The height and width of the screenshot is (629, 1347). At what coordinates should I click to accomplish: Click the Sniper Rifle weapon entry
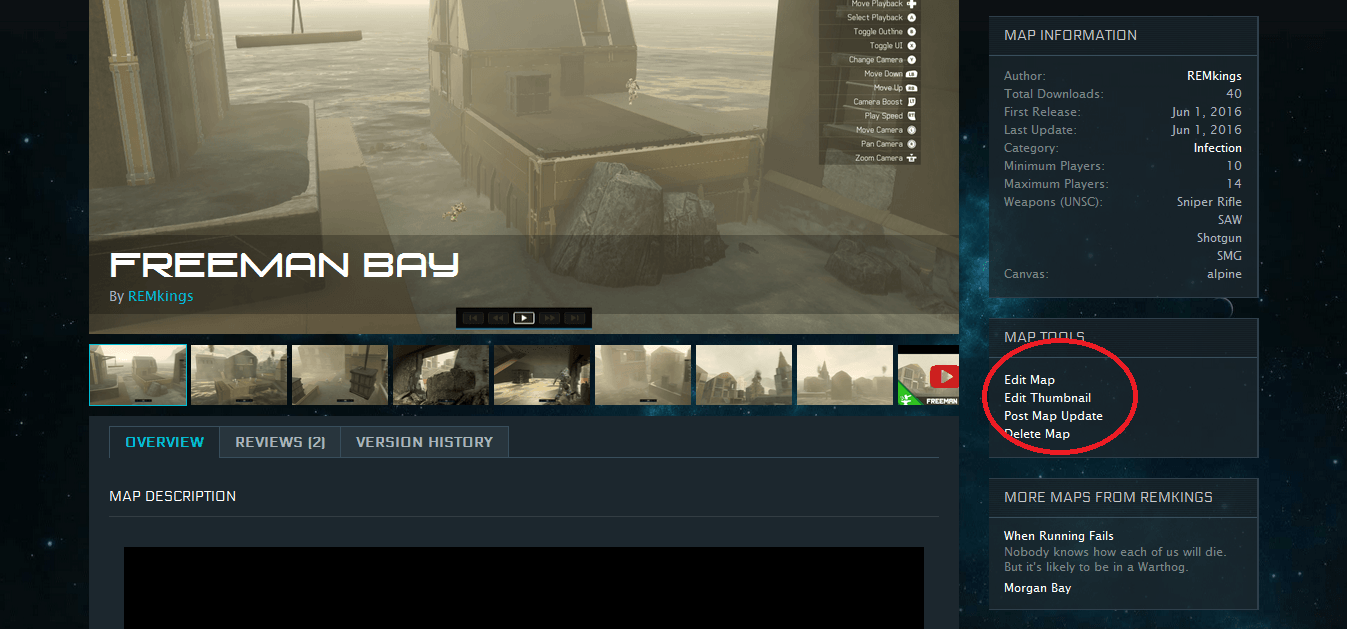(x=1209, y=202)
